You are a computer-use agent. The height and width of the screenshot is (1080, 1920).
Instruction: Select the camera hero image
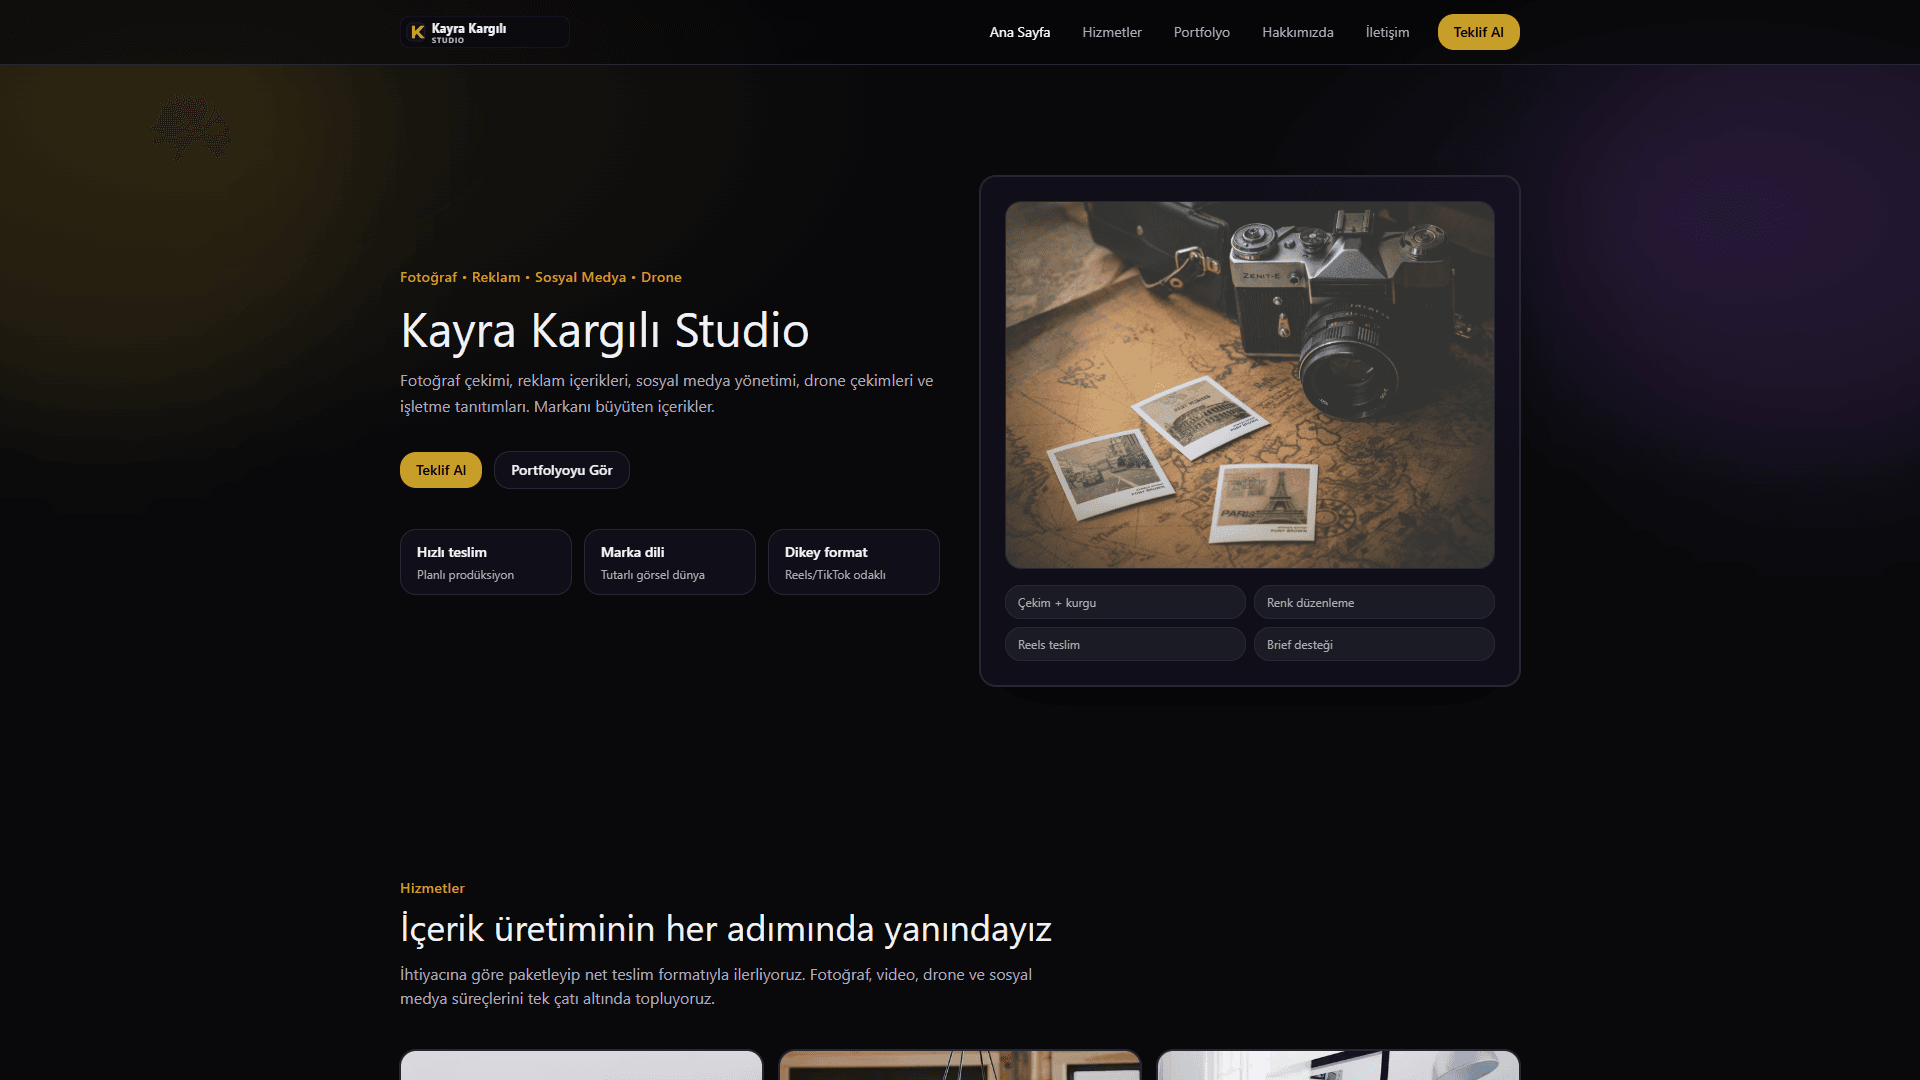(1248, 385)
